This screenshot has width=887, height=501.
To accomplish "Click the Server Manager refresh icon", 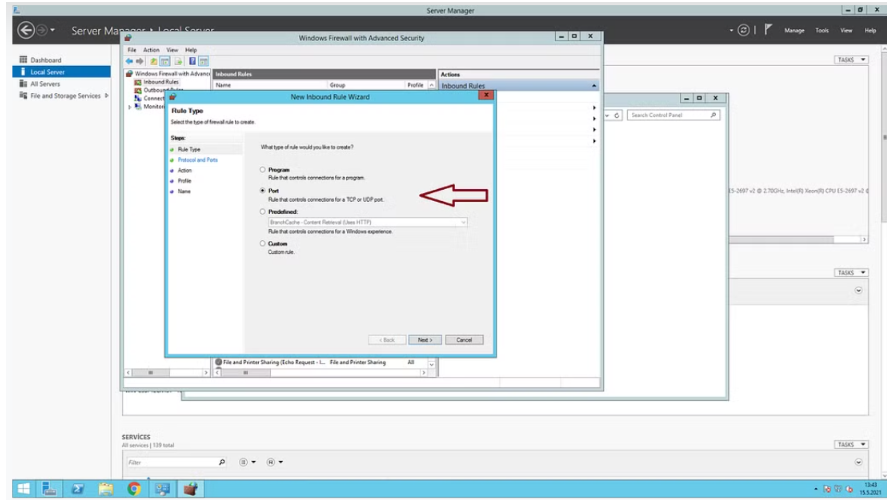I will coord(743,30).
